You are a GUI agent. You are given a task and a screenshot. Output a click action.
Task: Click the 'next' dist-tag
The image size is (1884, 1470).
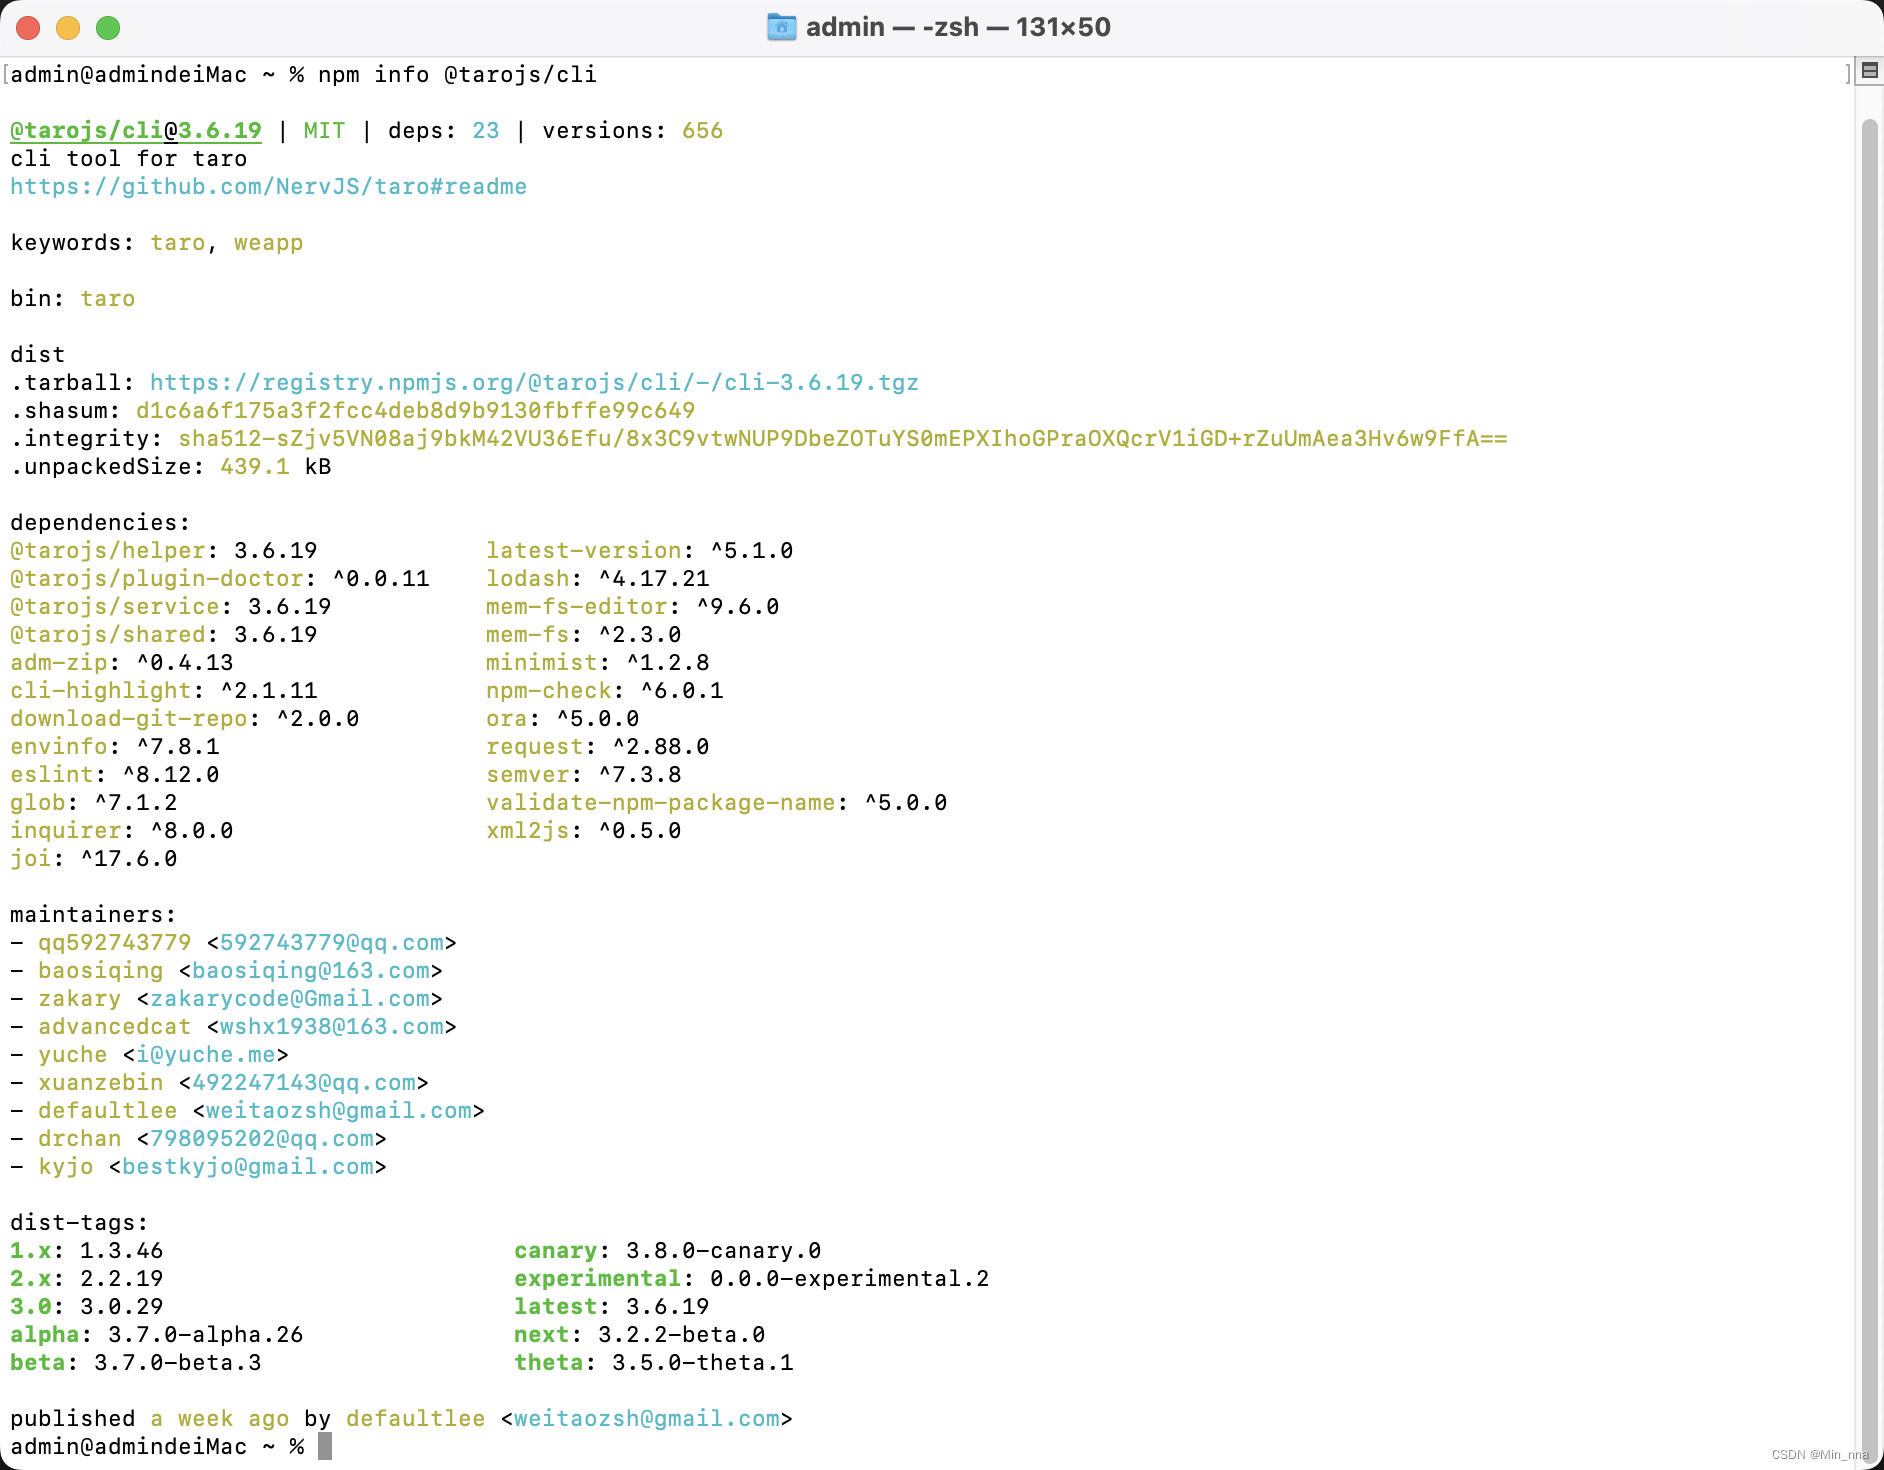(542, 1335)
